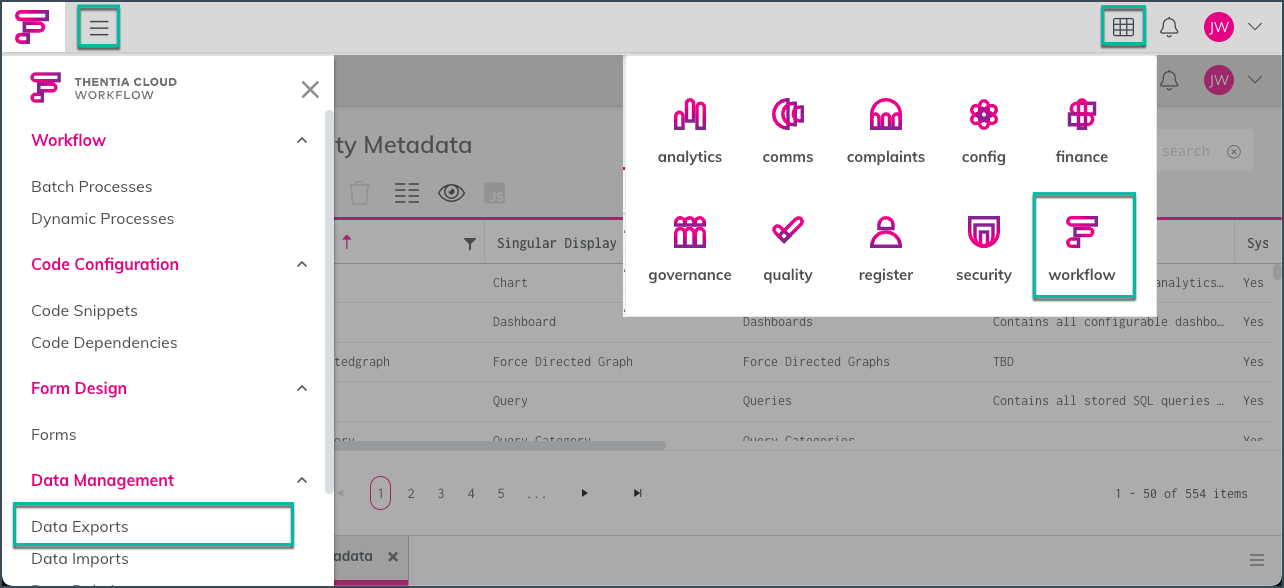Toggle the eye visibility icon in toolbar
The width and height of the screenshot is (1284, 588).
[x=451, y=193]
